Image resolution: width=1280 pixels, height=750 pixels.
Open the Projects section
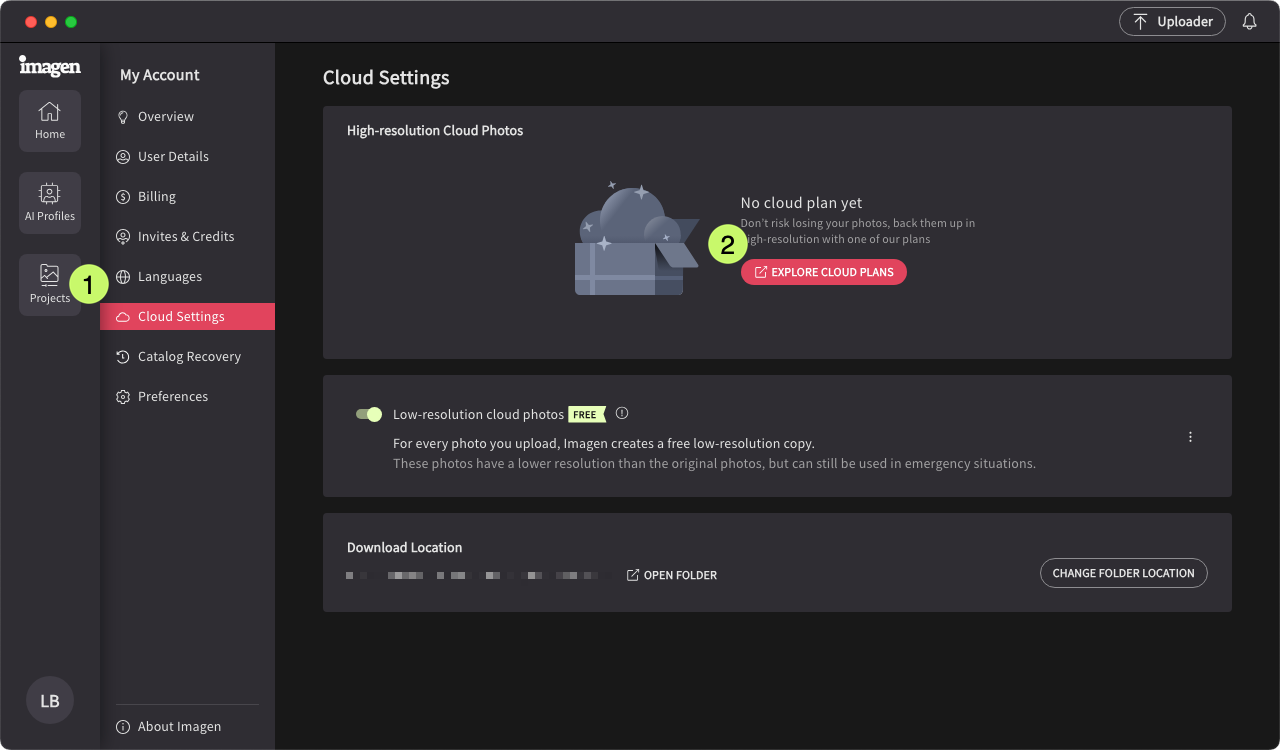[x=50, y=285]
